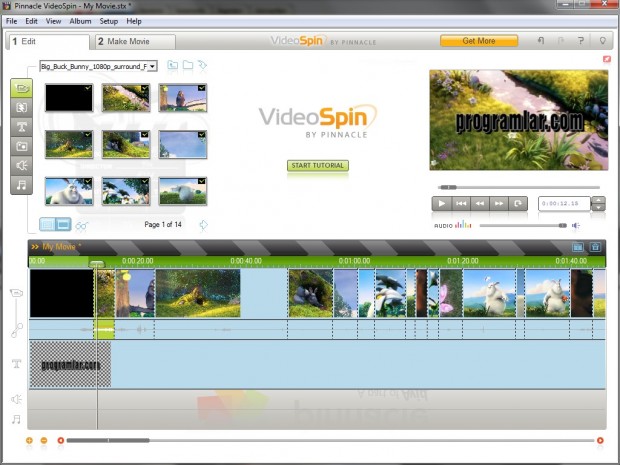Switch album to icon view
Image resolution: width=620 pixels, height=465 pixels.
(x=47, y=225)
